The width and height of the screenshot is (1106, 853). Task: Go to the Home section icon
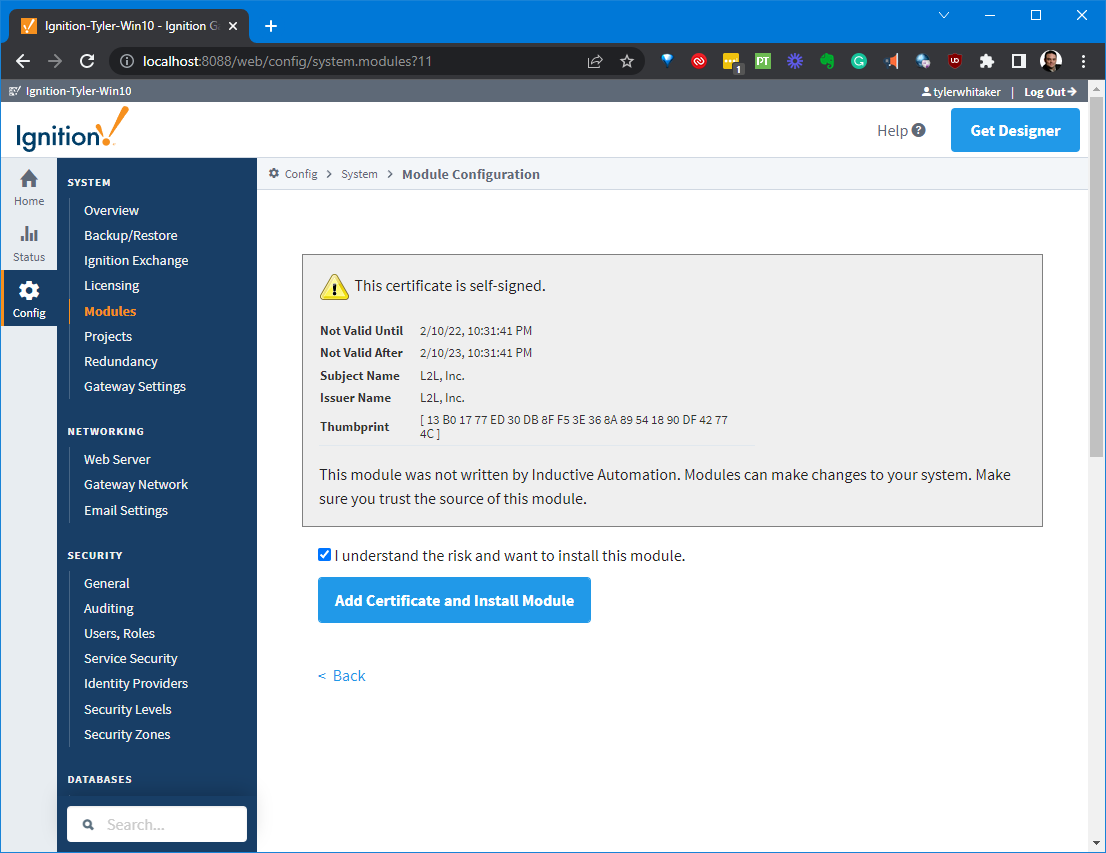click(x=29, y=179)
